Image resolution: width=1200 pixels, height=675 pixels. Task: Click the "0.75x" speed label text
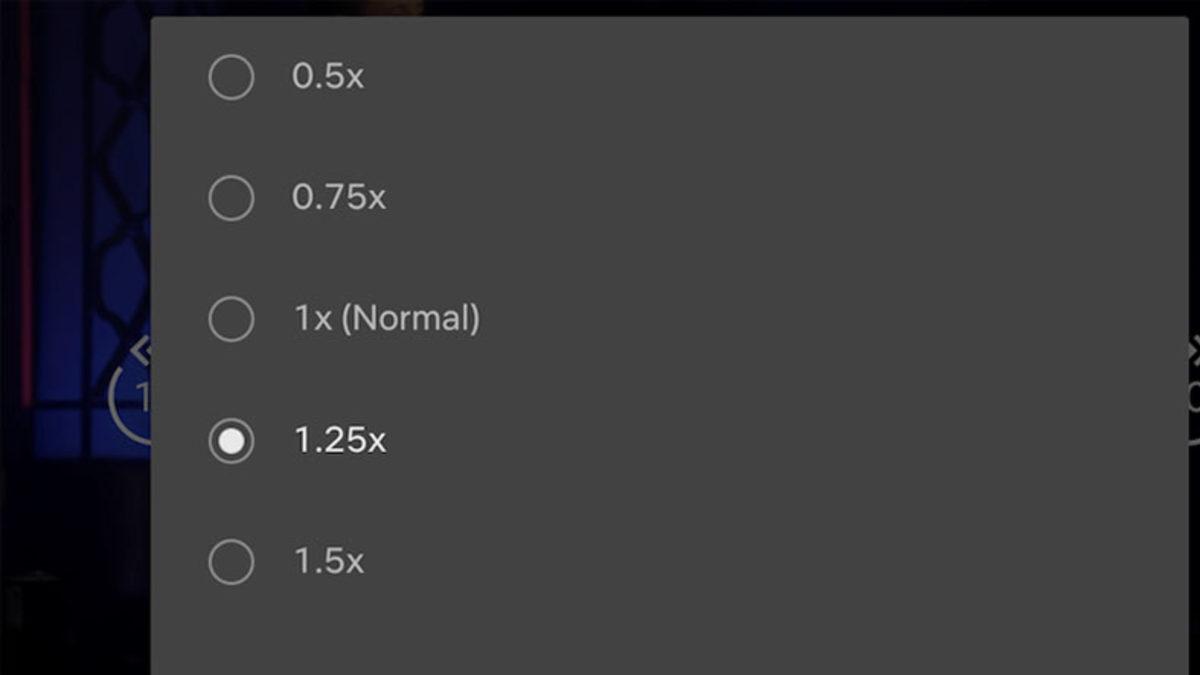click(x=339, y=198)
